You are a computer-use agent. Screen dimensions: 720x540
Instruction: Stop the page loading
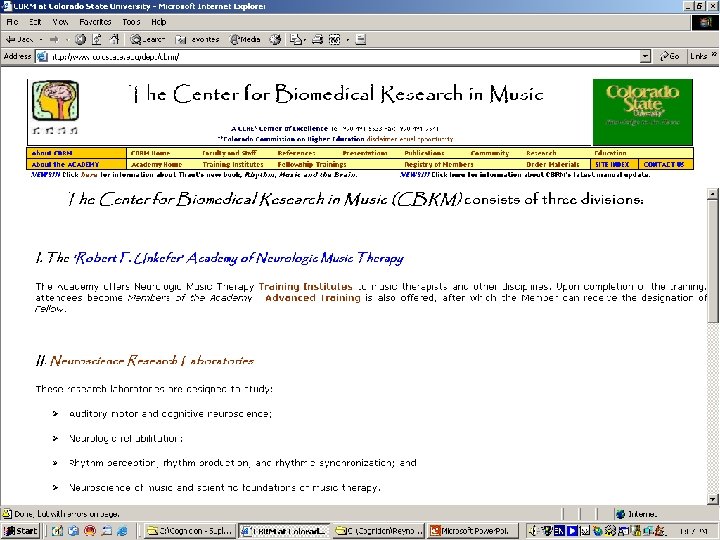(80, 39)
